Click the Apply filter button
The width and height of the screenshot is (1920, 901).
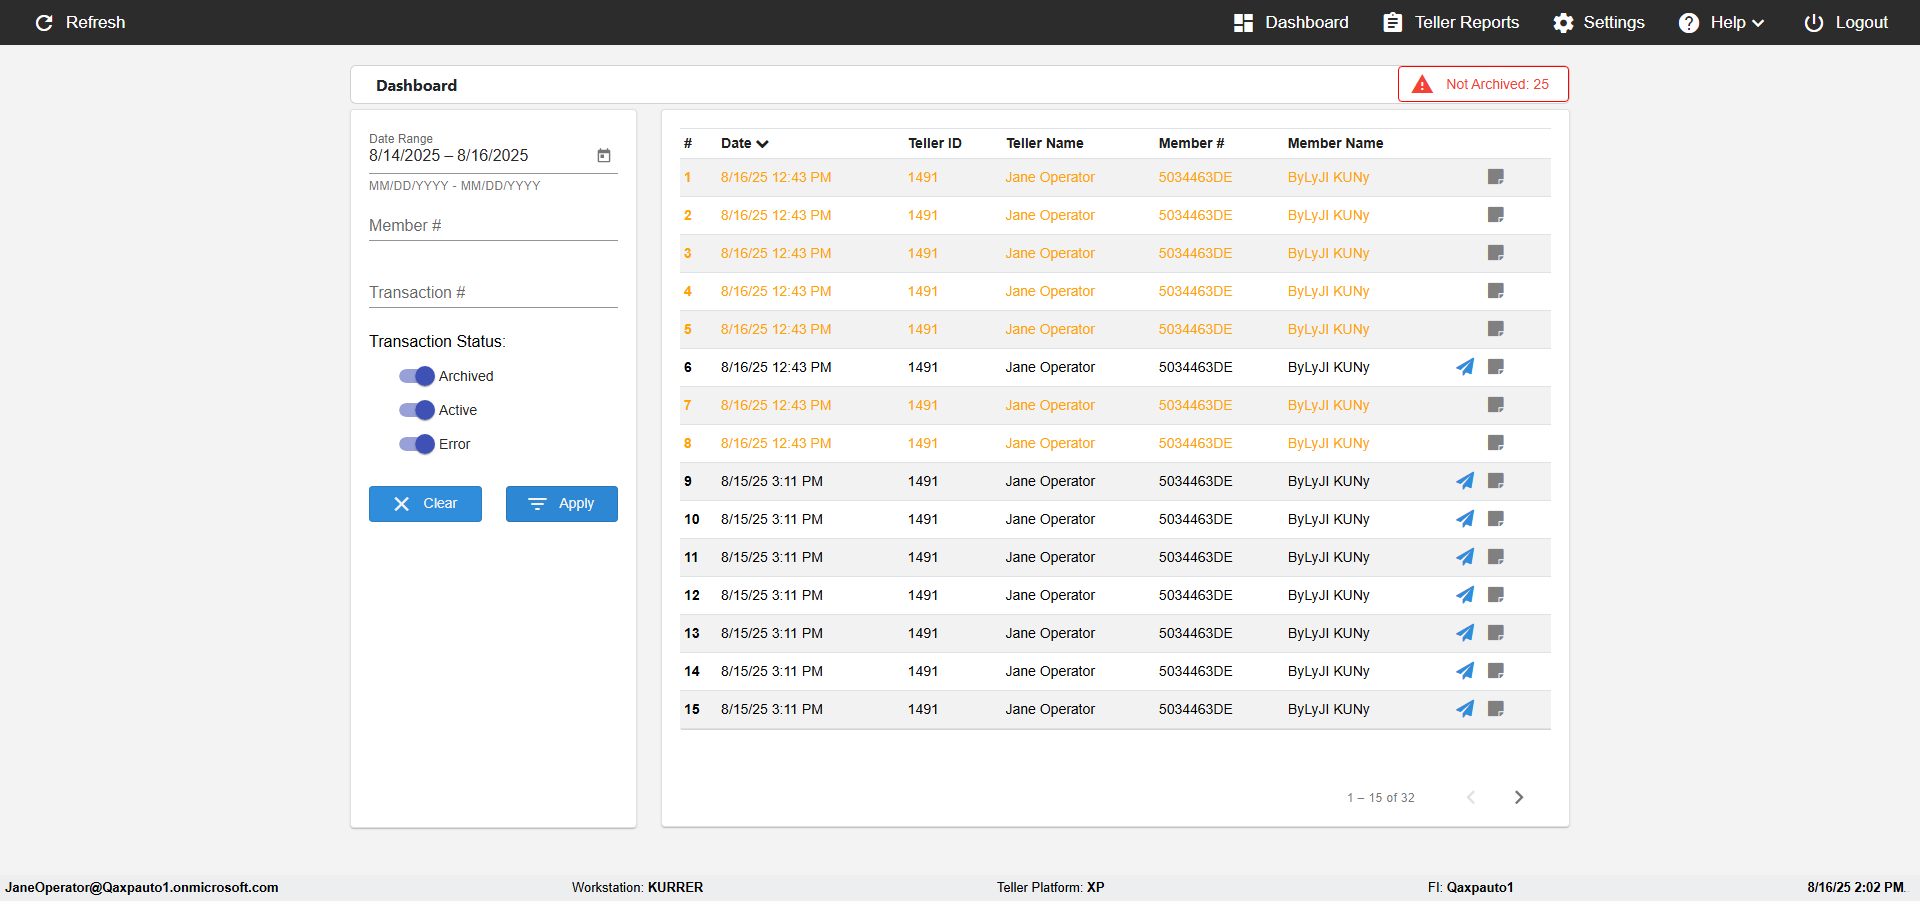coord(561,504)
